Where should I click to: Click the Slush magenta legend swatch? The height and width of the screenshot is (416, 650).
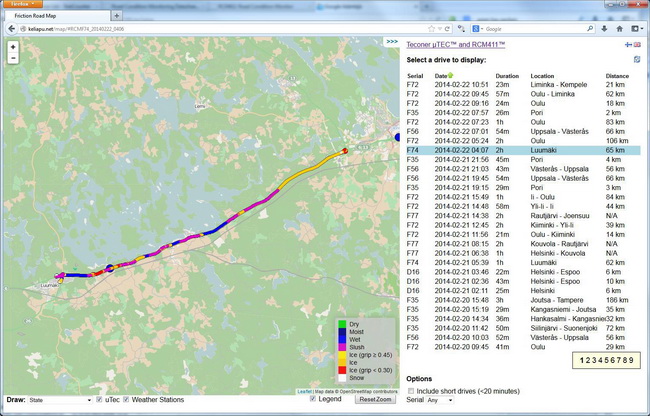342,347
